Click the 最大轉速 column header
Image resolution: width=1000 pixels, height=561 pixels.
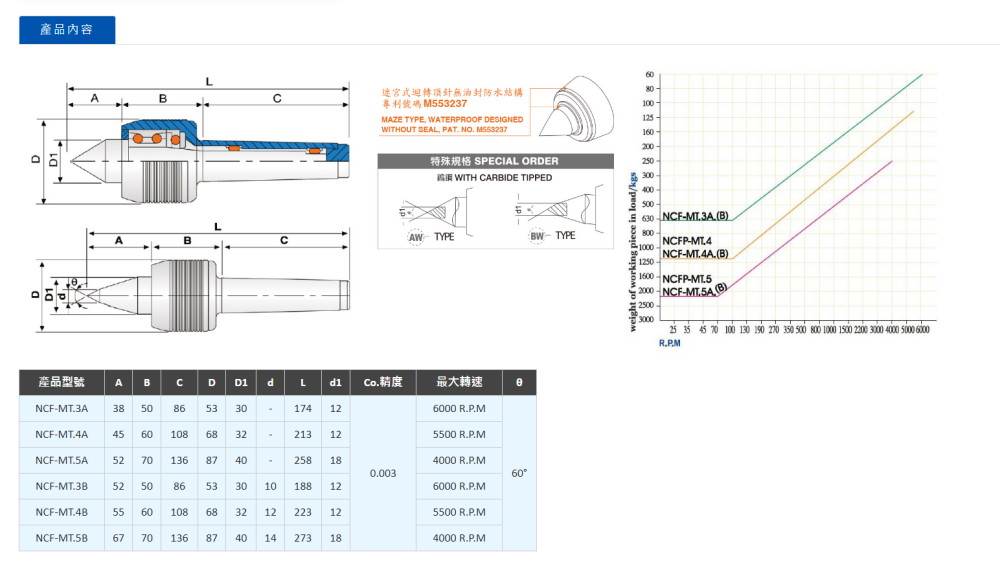(x=459, y=382)
